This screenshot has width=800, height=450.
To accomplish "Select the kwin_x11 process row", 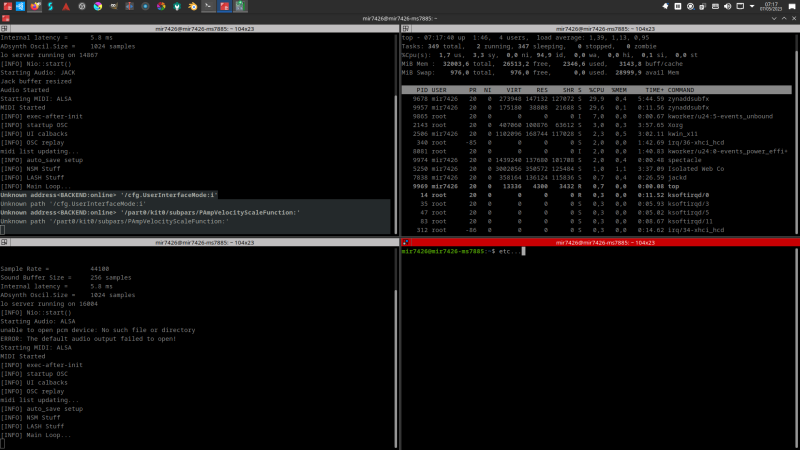I will (x=596, y=134).
